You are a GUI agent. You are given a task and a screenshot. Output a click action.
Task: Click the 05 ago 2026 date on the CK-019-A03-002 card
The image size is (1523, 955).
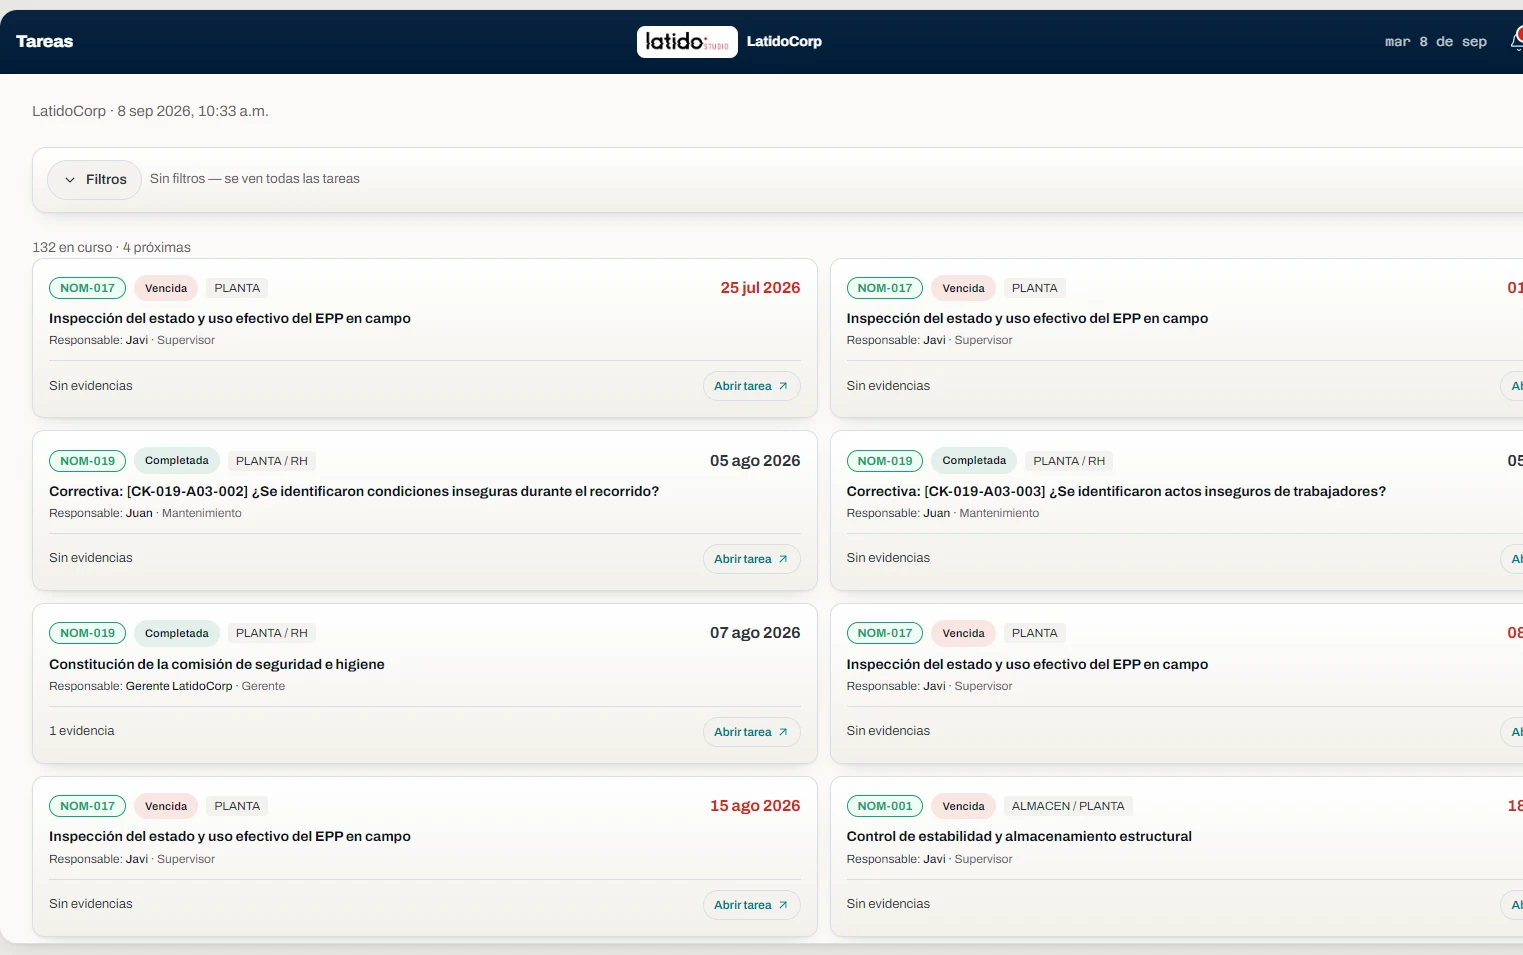click(x=755, y=461)
